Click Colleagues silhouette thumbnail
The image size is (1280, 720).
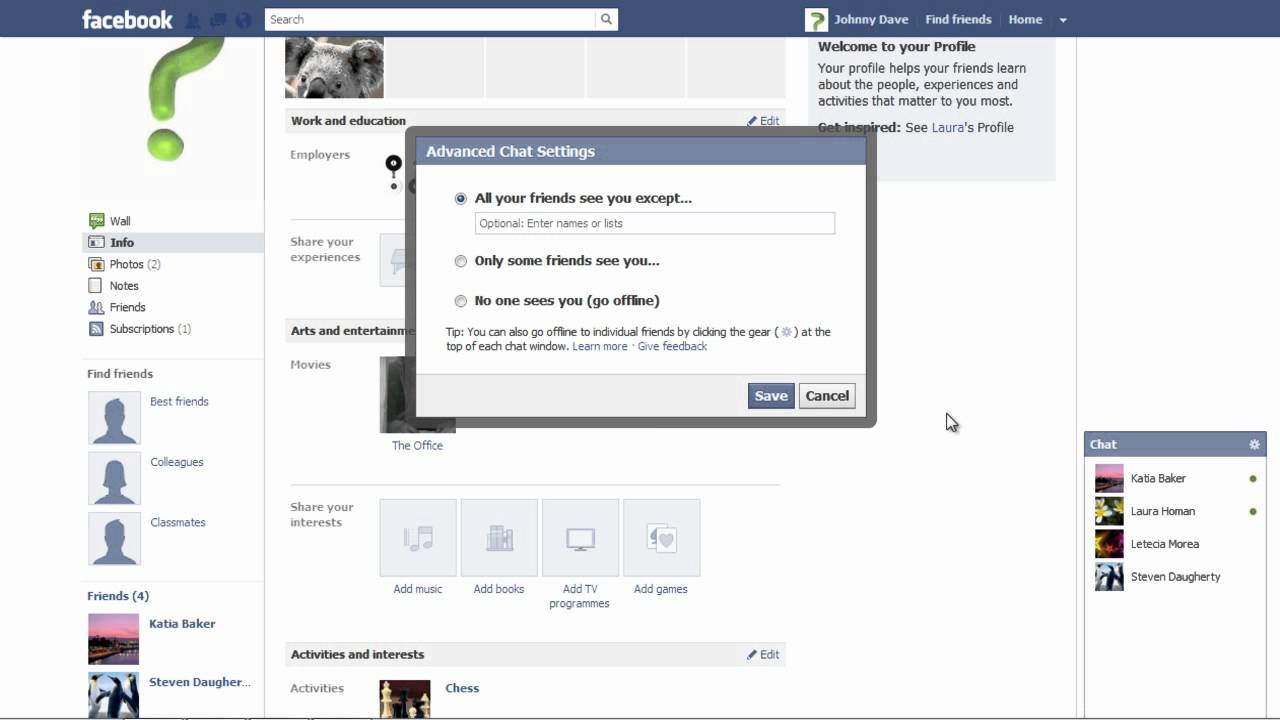(114, 478)
